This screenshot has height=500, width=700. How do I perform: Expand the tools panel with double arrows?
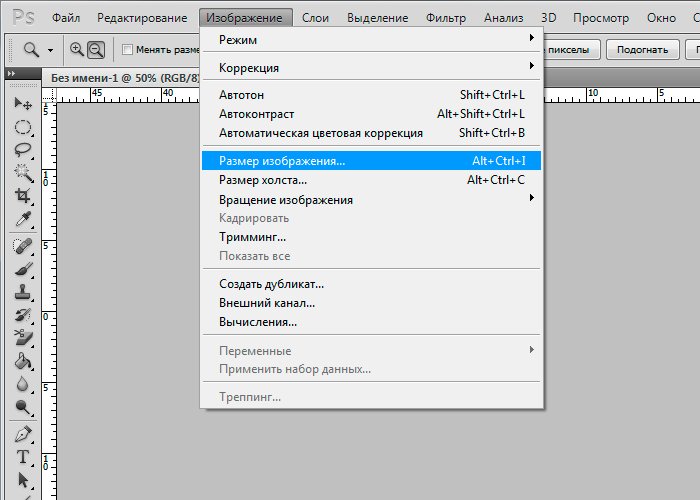pos(11,75)
